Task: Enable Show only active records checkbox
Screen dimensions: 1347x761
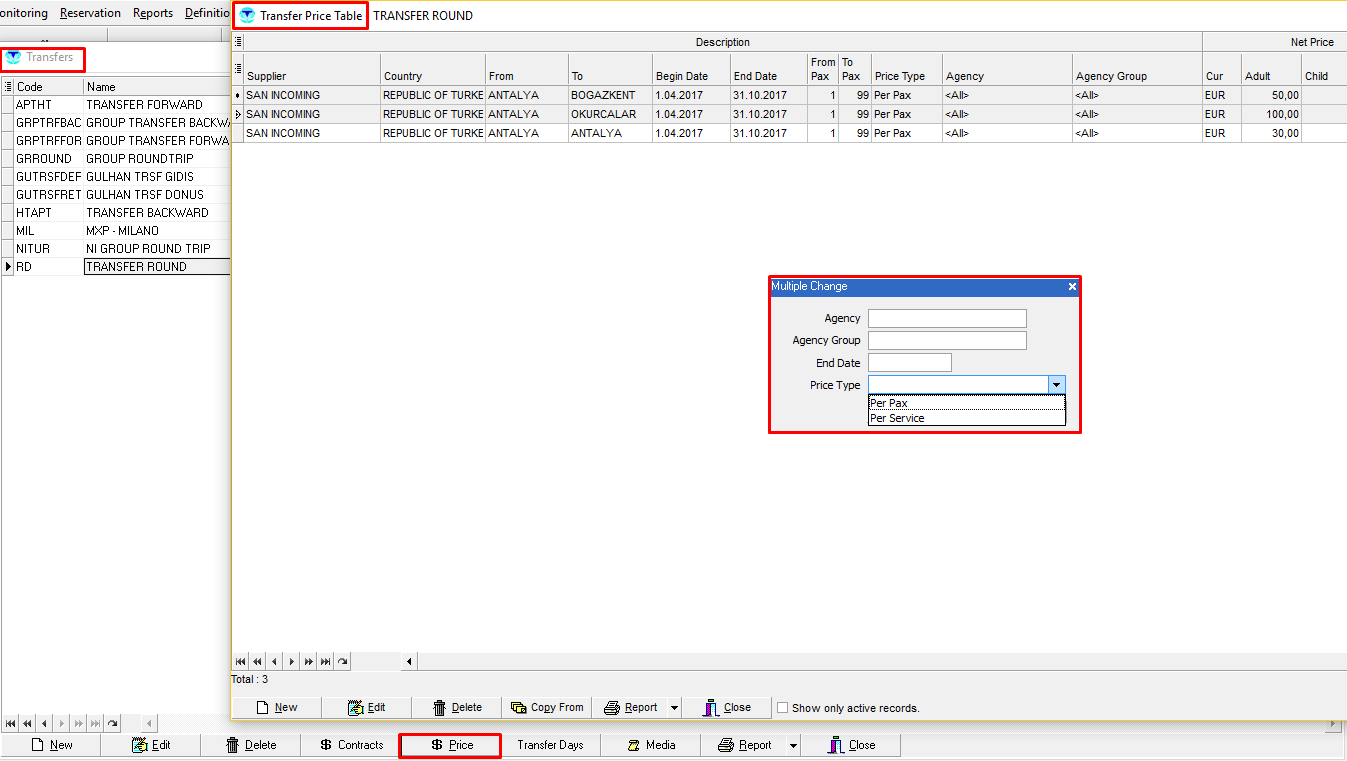Action: (783, 708)
